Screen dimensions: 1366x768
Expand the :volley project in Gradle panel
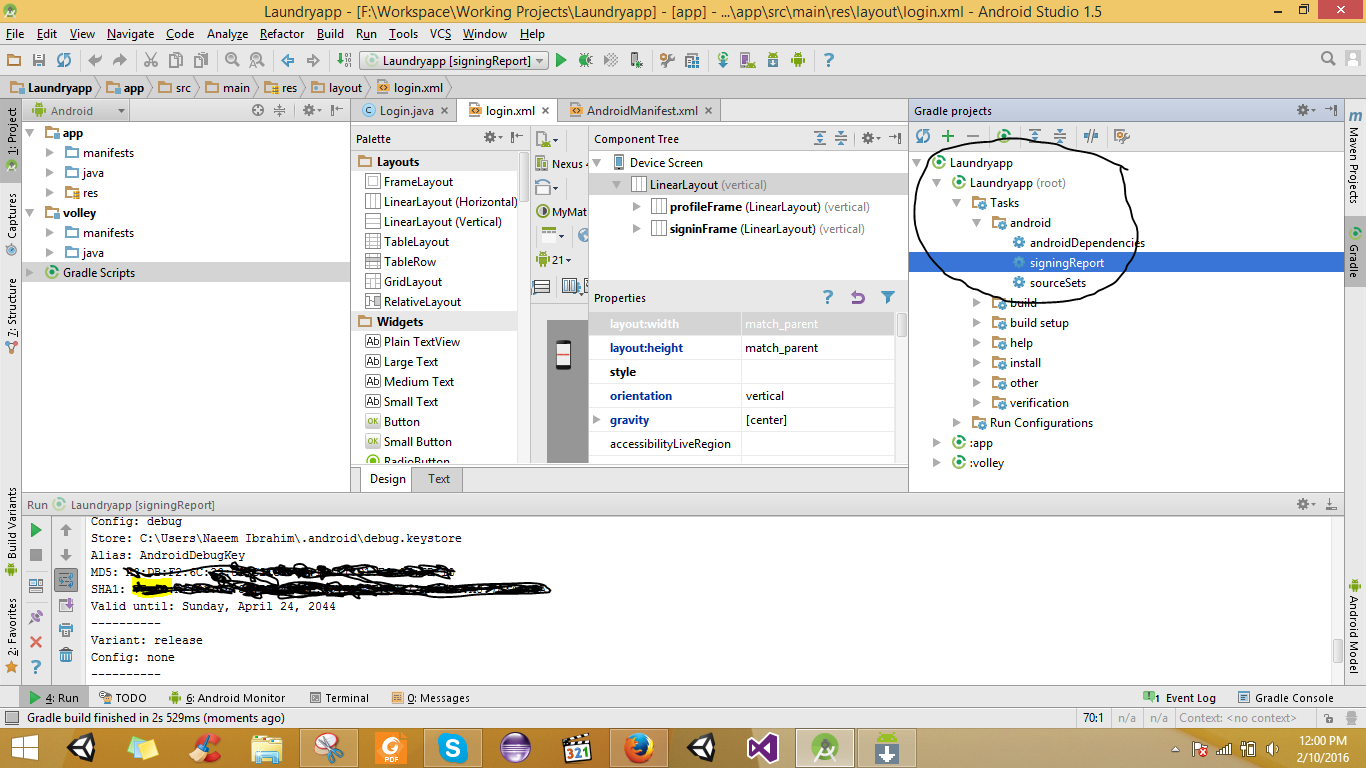tap(937, 463)
